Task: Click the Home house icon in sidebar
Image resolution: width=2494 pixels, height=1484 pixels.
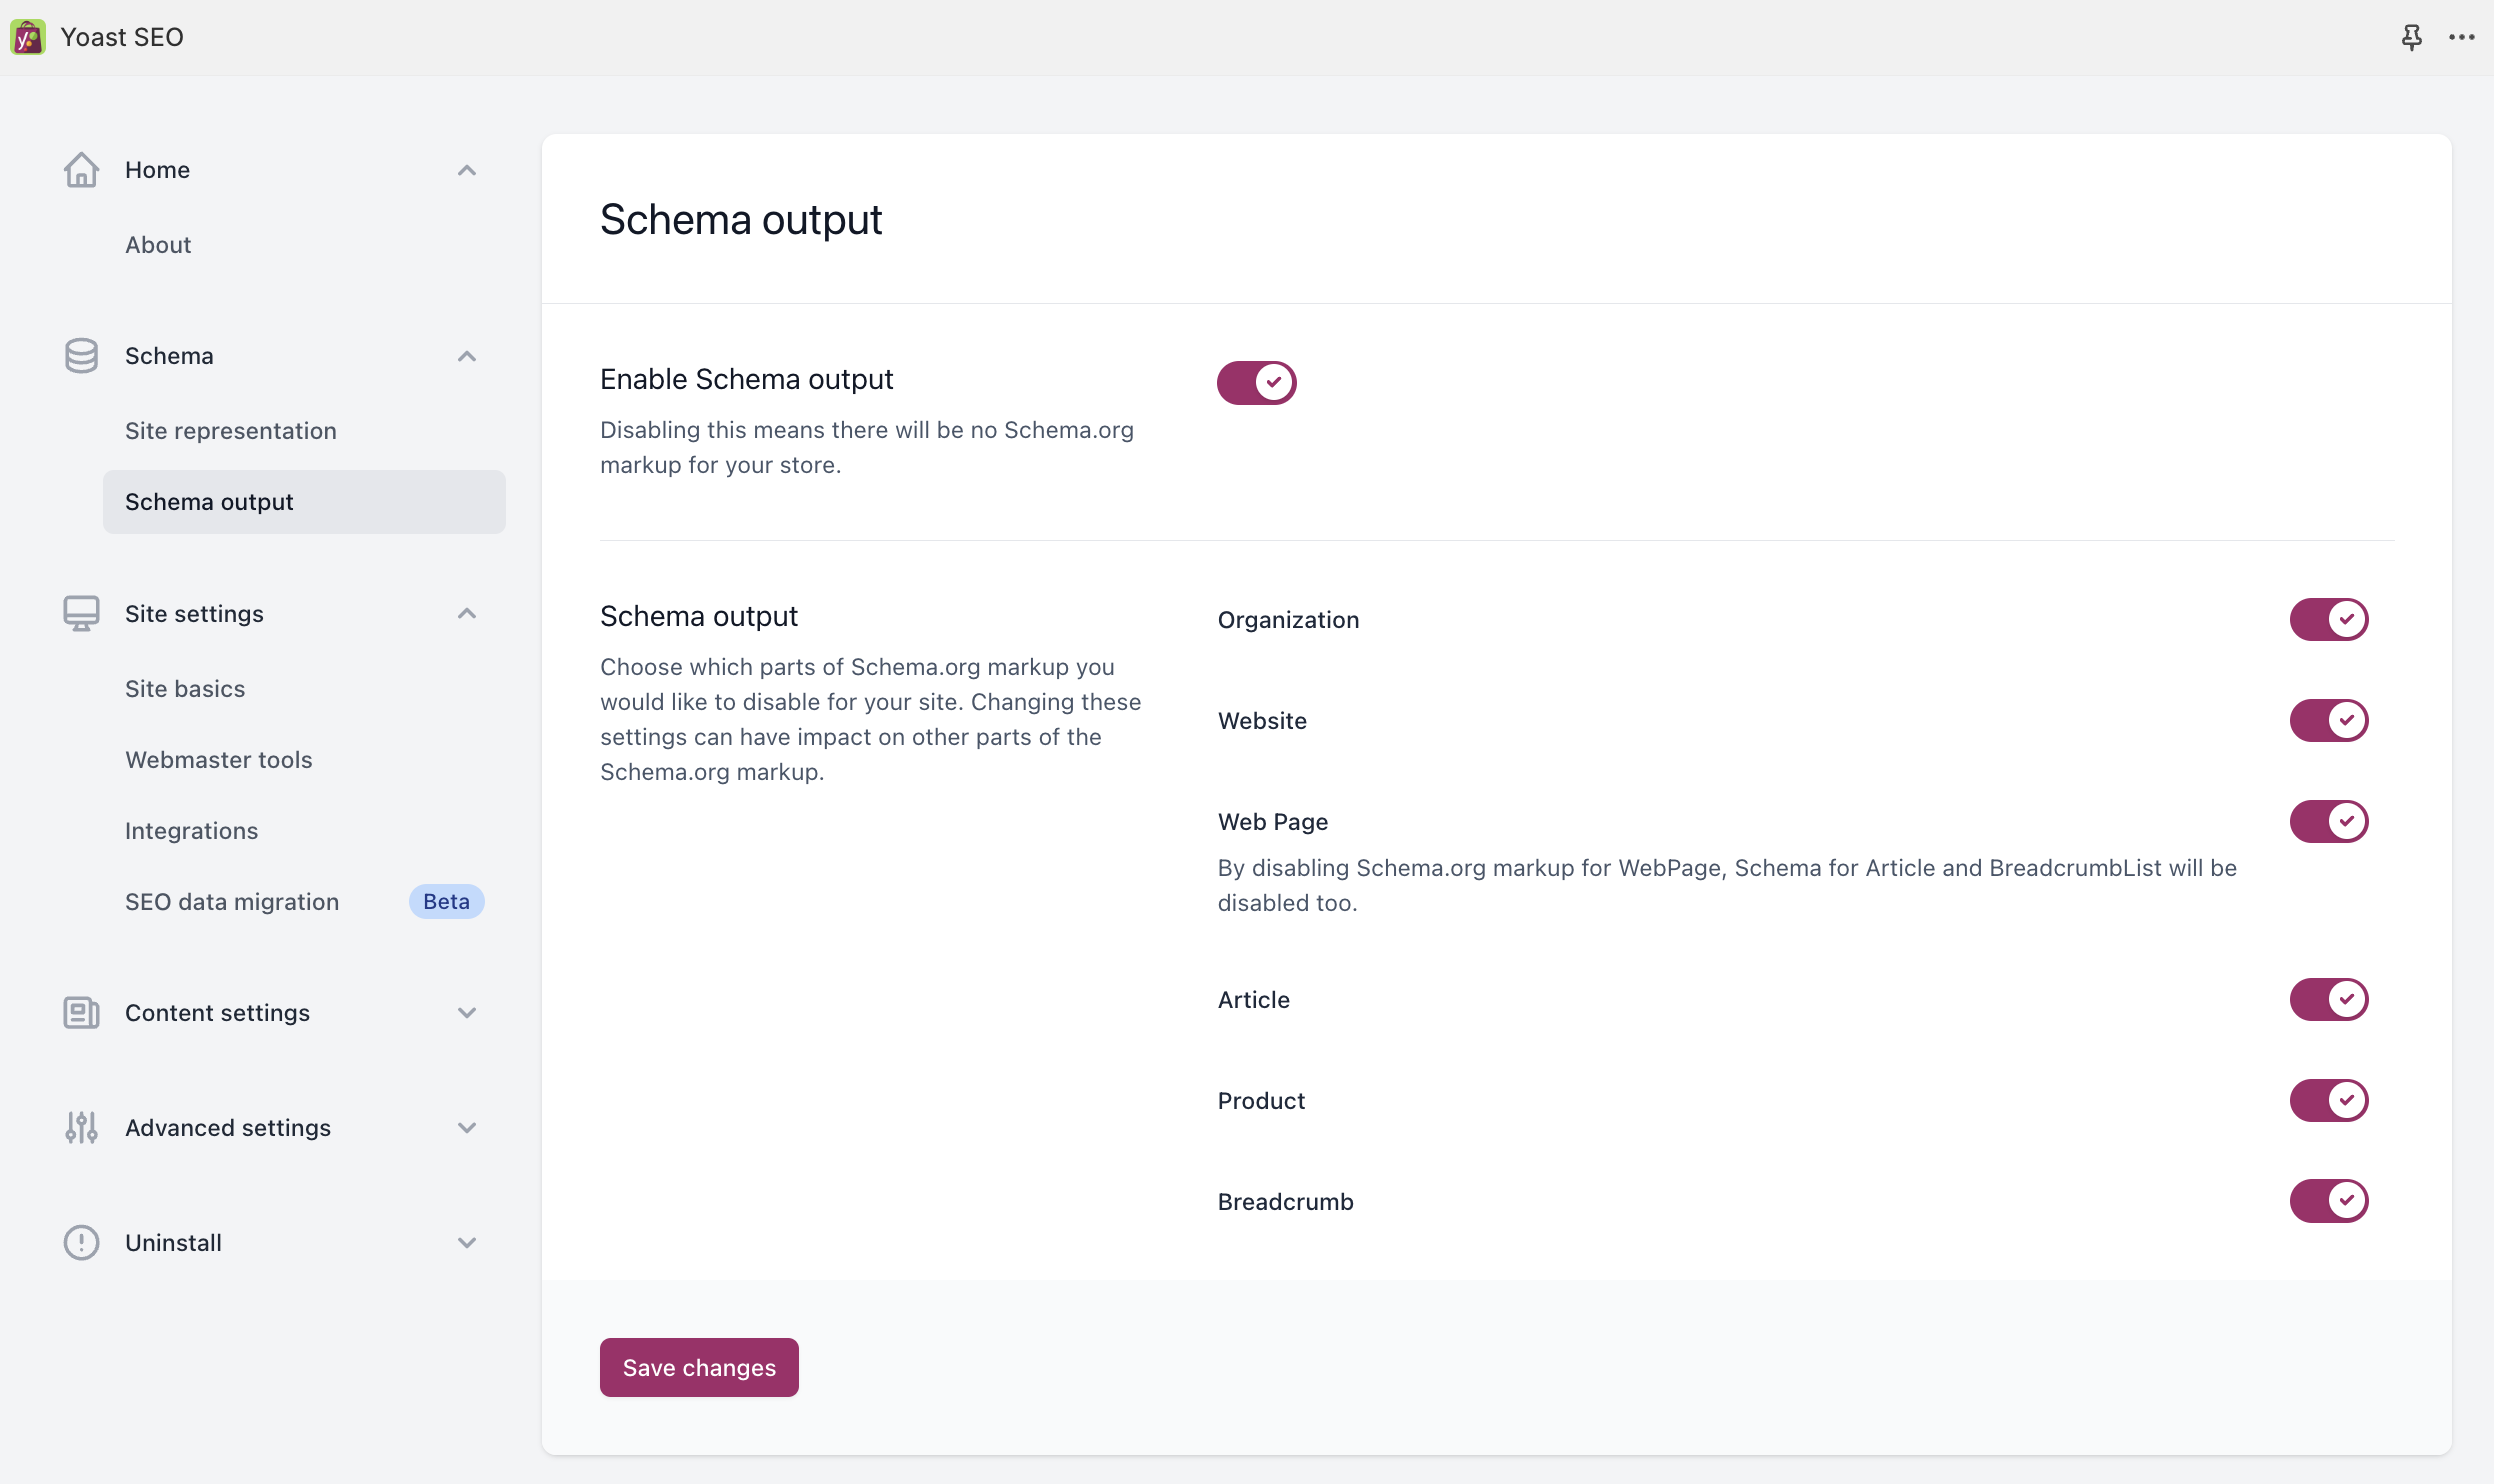Action: pyautogui.click(x=81, y=170)
